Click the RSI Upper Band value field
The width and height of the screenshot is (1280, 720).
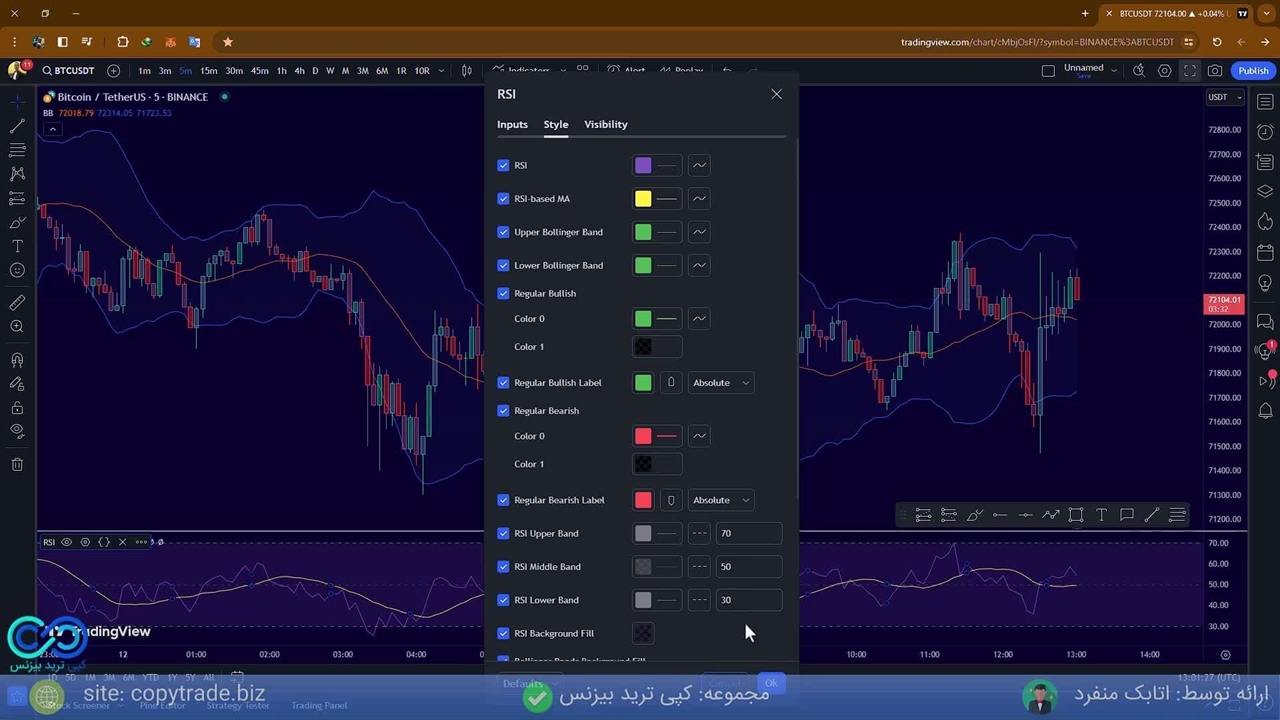(748, 534)
